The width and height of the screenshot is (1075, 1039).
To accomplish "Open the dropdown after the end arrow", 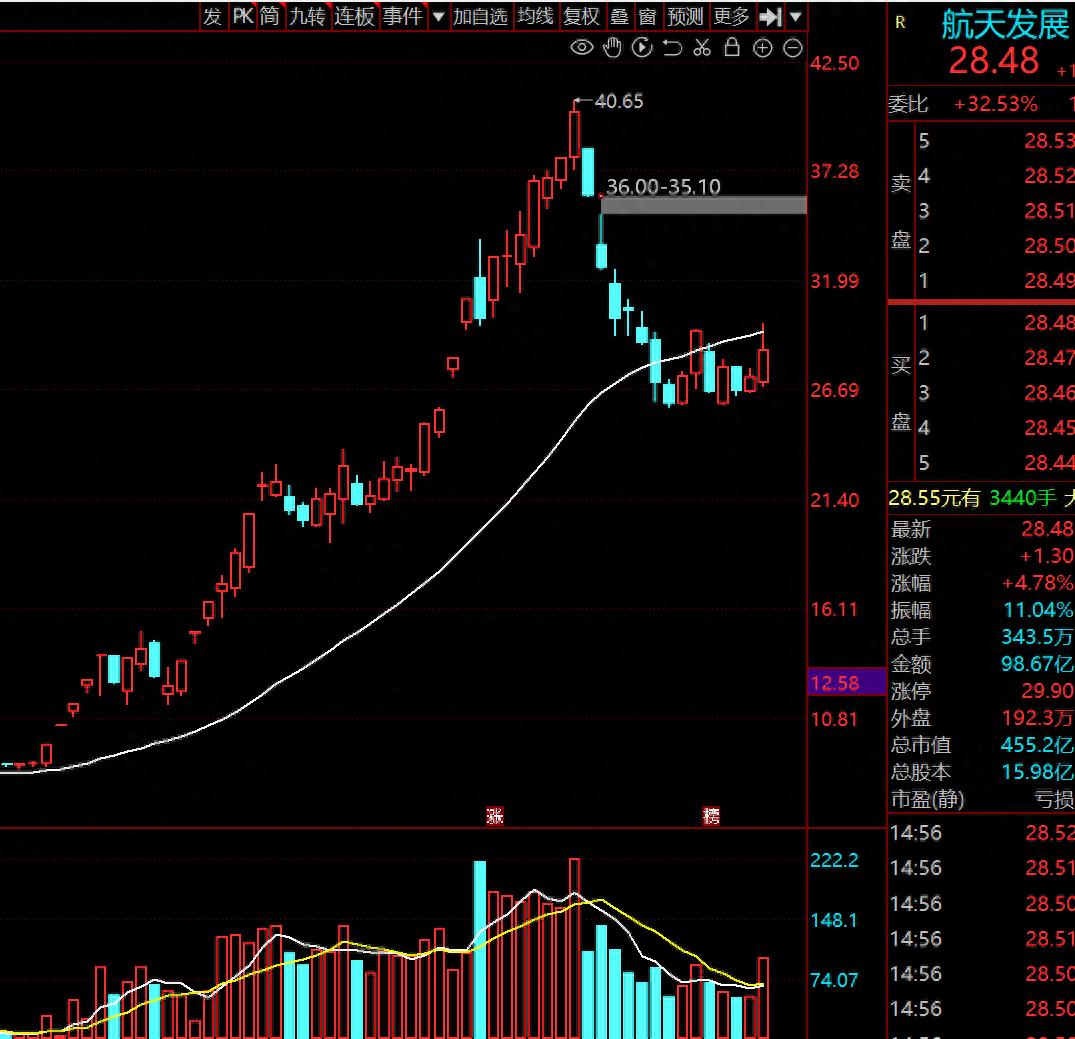I will pos(795,16).
